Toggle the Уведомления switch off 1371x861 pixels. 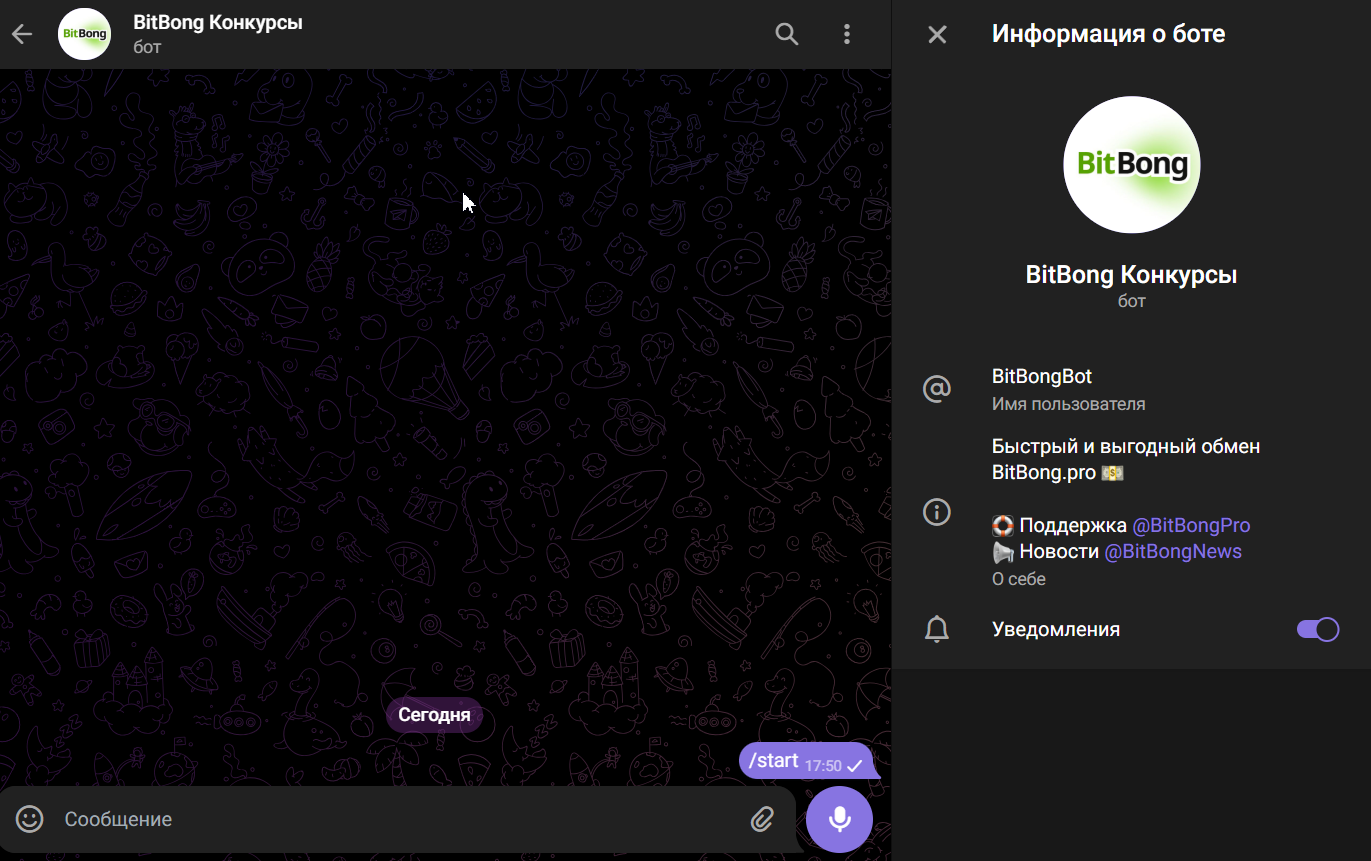pyautogui.click(x=1318, y=629)
